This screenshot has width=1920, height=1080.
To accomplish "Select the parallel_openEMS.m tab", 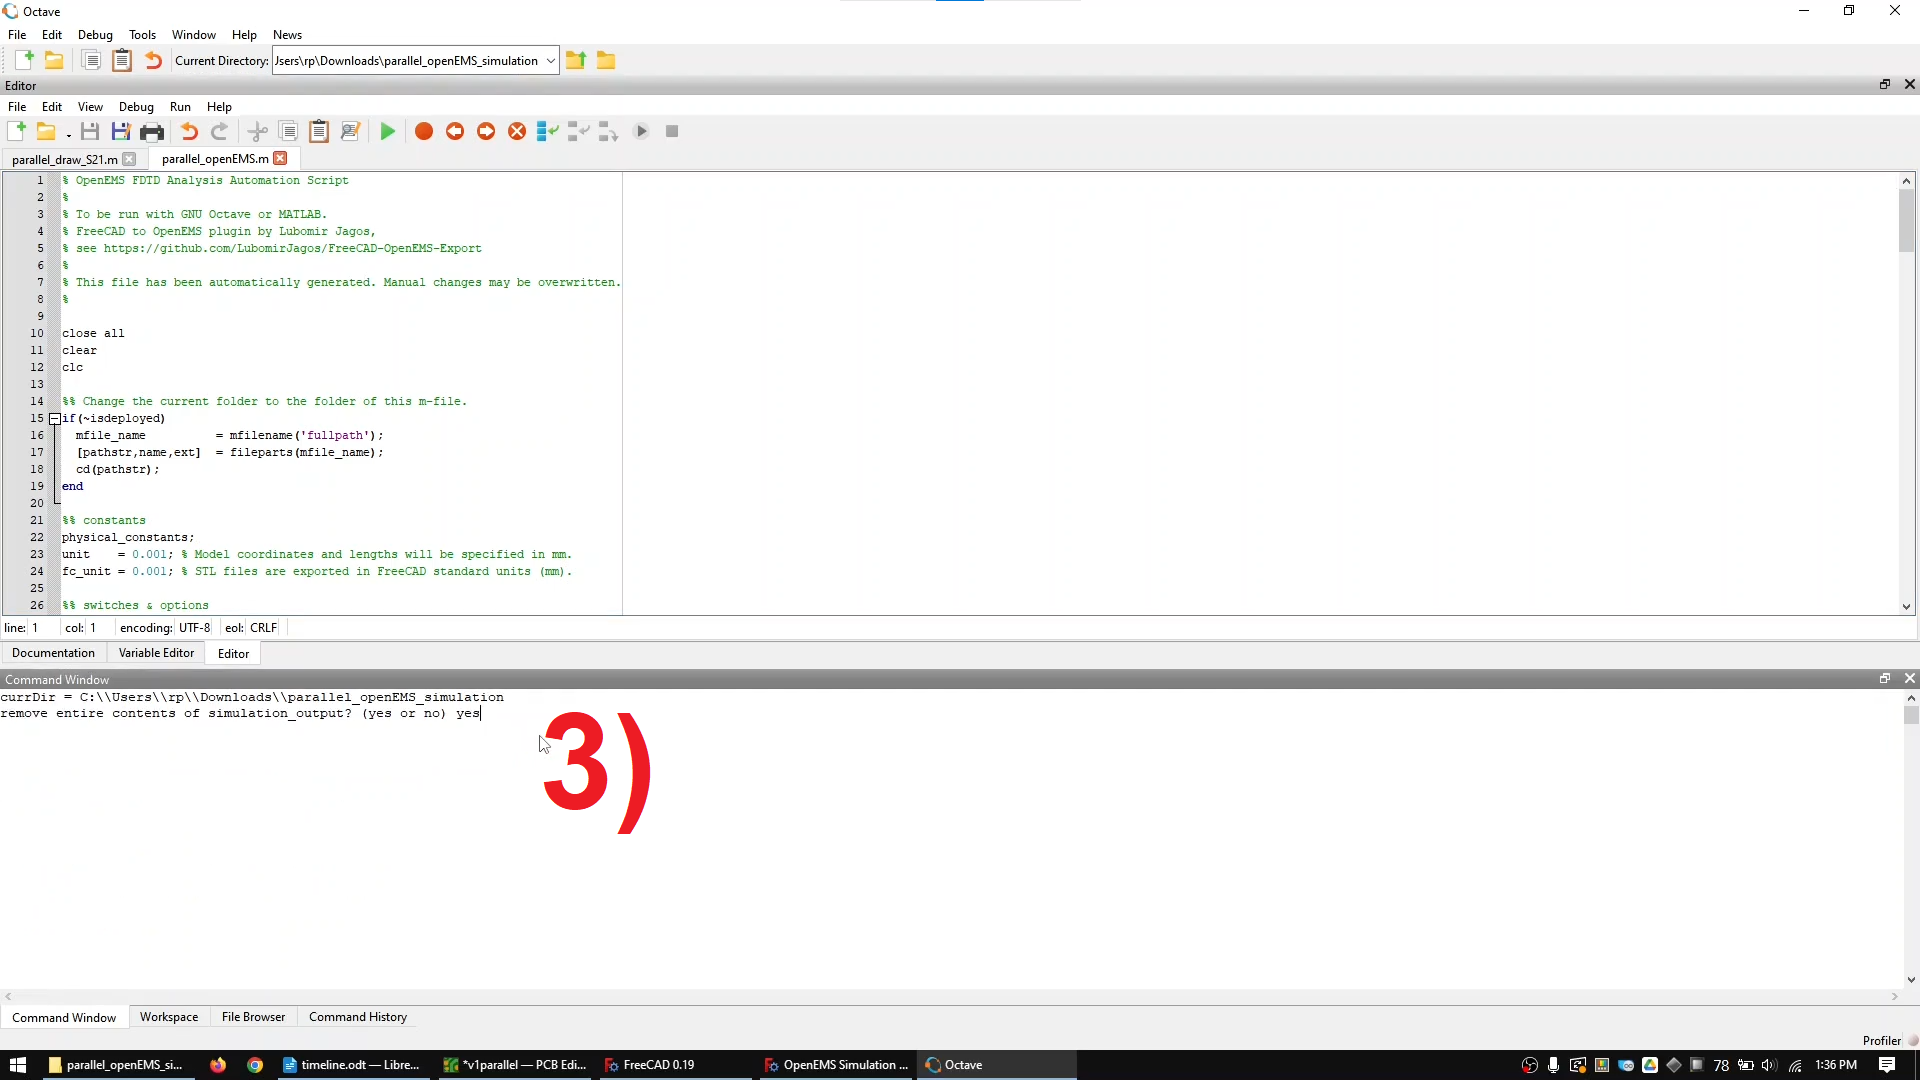I will coord(215,158).
